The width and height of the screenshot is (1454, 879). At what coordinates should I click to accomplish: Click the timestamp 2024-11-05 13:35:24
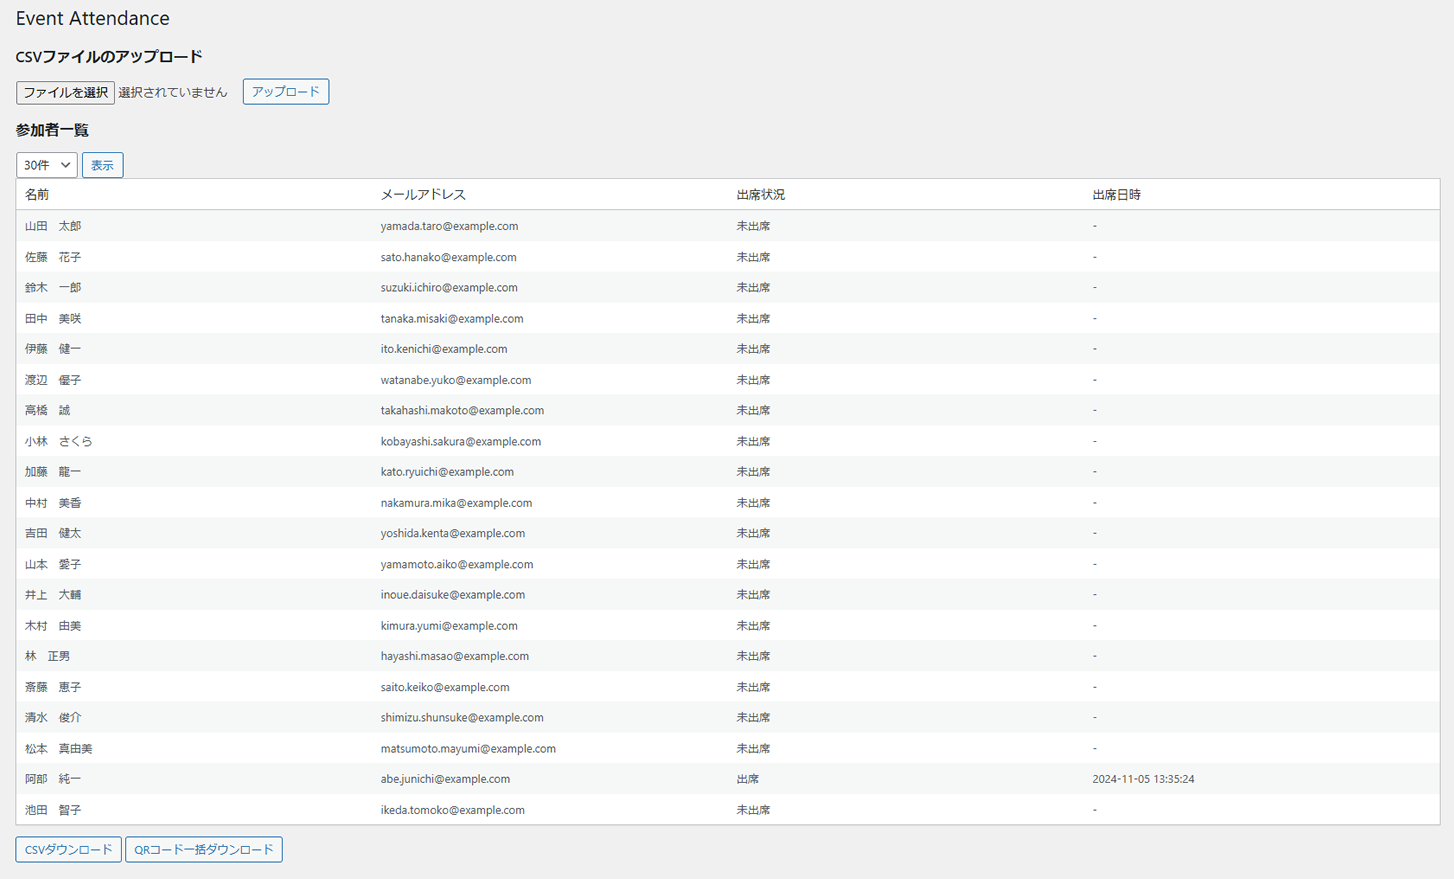point(1143,779)
